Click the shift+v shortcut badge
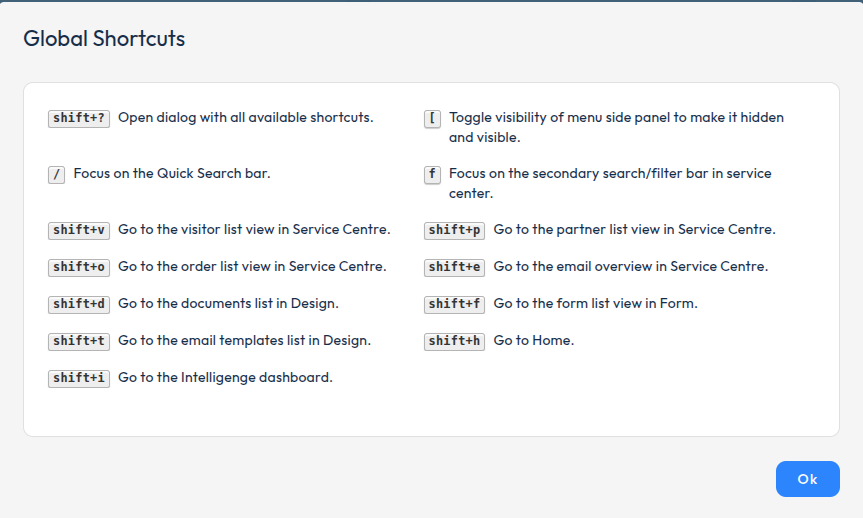The image size is (863, 518). (79, 230)
